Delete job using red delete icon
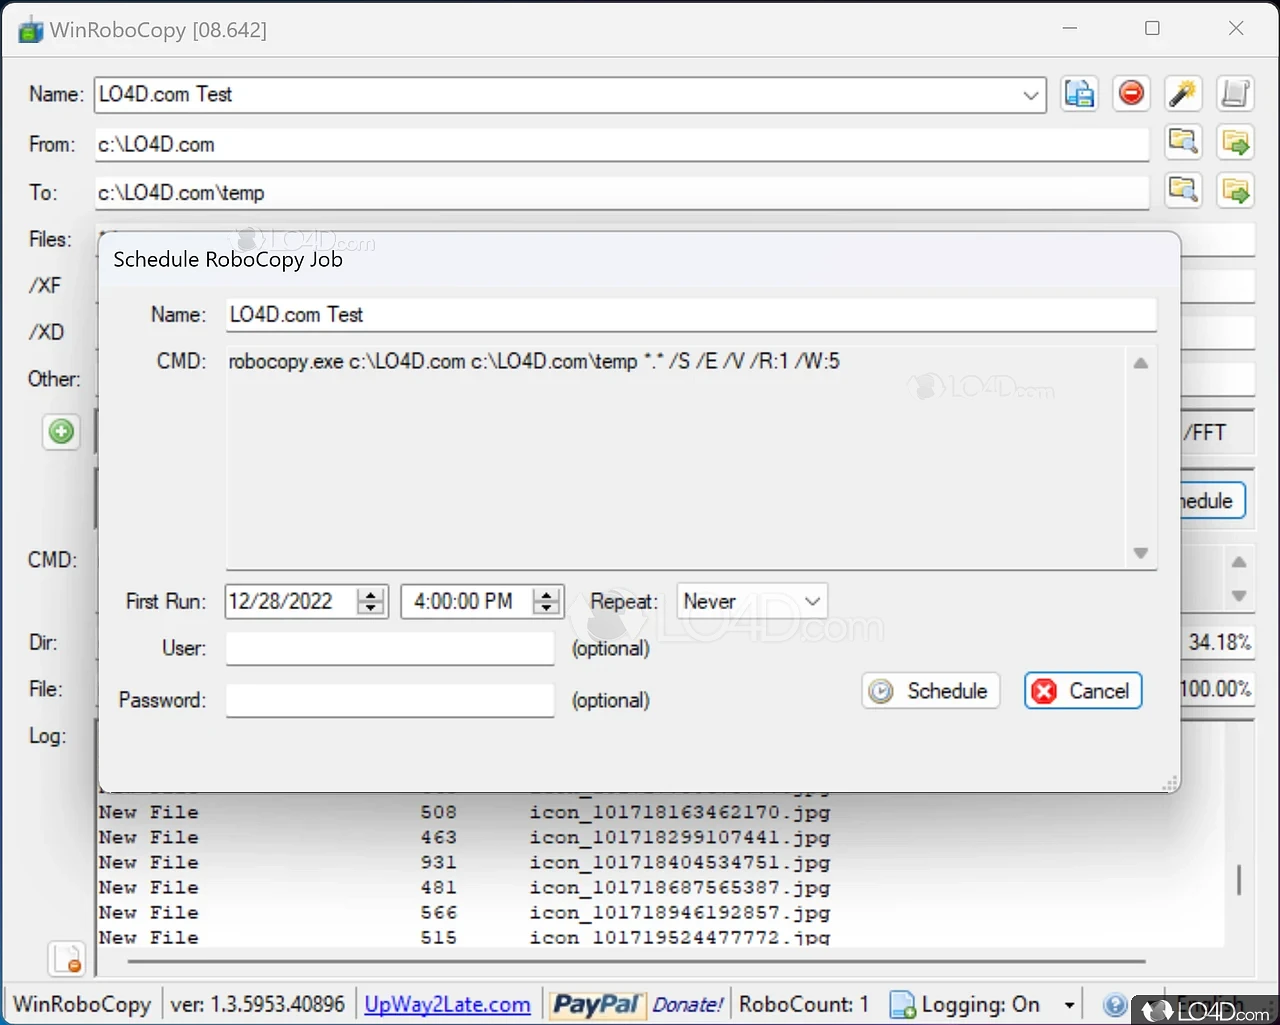The height and width of the screenshot is (1025, 1280). point(1131,93)
